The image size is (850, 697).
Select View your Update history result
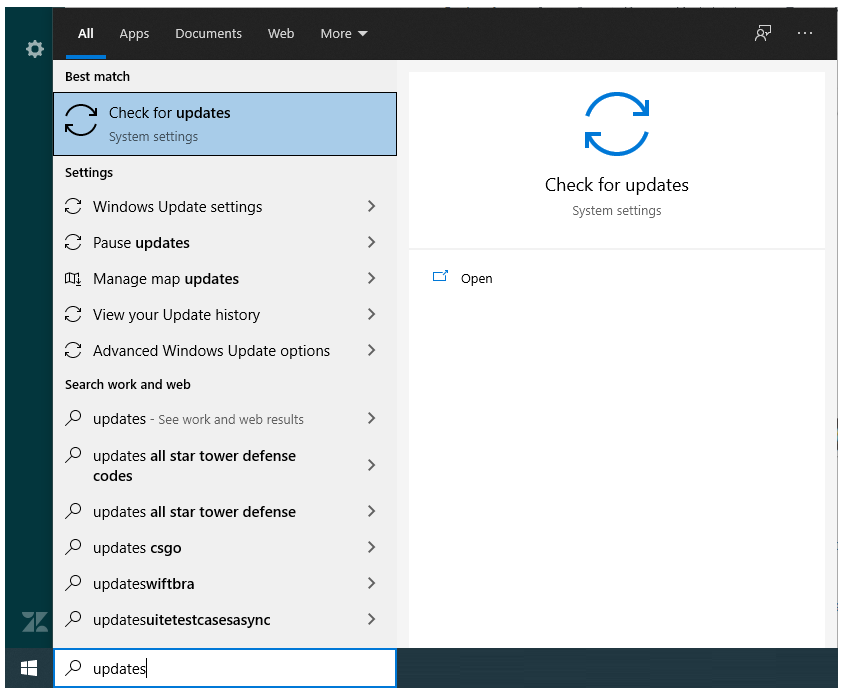[x=225, y=314]
